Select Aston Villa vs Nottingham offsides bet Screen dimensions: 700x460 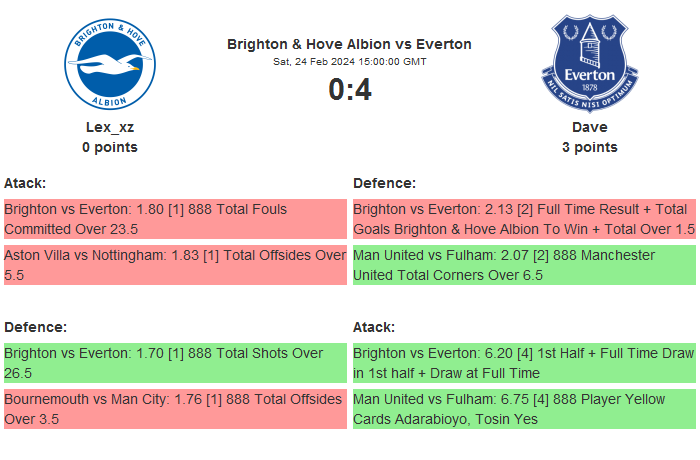(174, 265)
